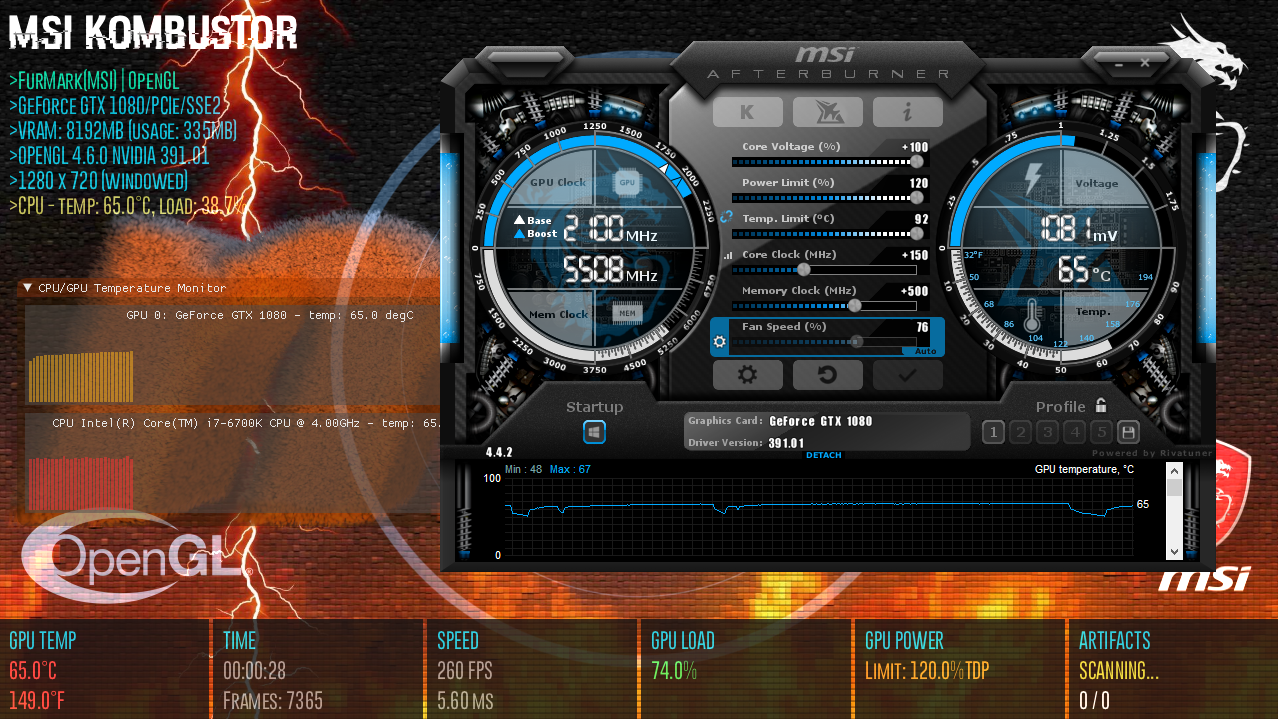Click the GPU temperature graph in Afterburner
The image size is (1278, 719).
click(819, 516)
